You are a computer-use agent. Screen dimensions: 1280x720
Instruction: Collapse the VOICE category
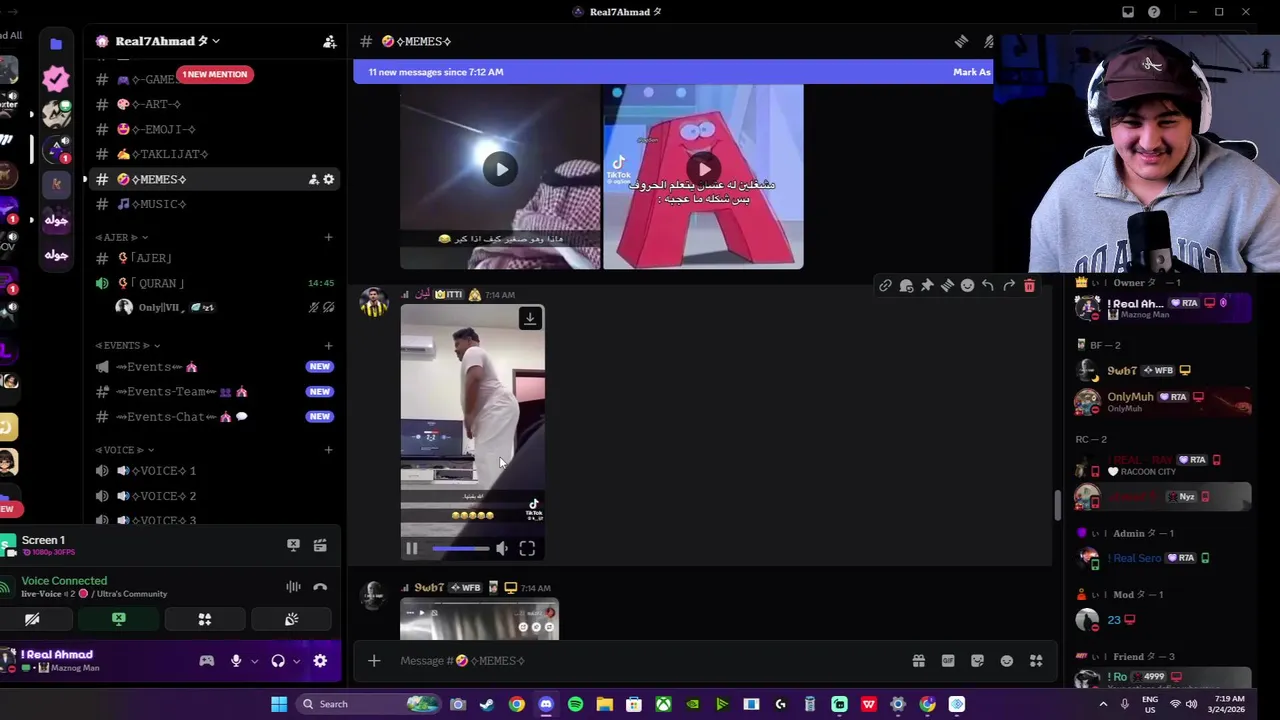tap(124, 450)
